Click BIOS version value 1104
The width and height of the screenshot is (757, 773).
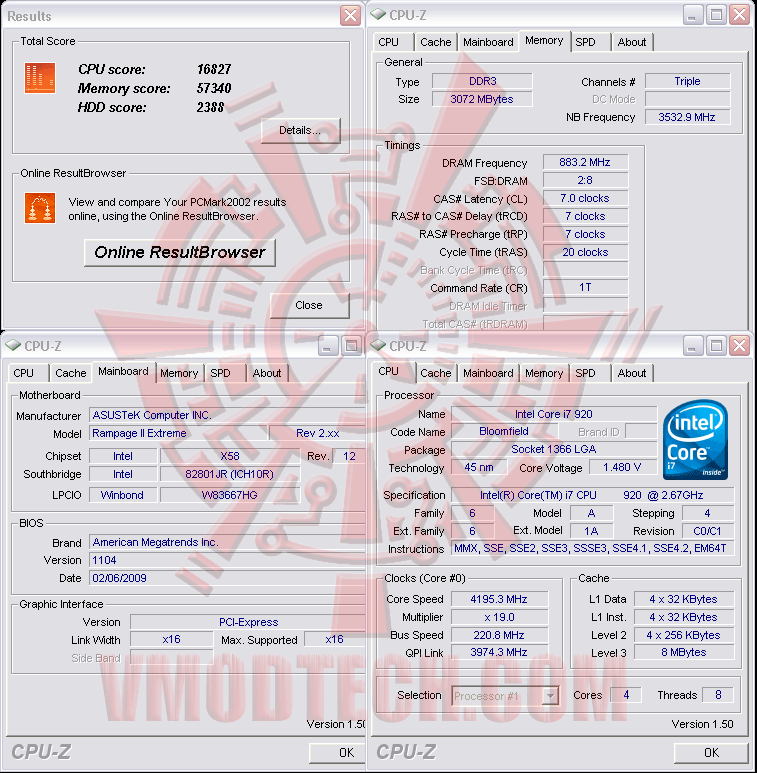click(227, 560)
